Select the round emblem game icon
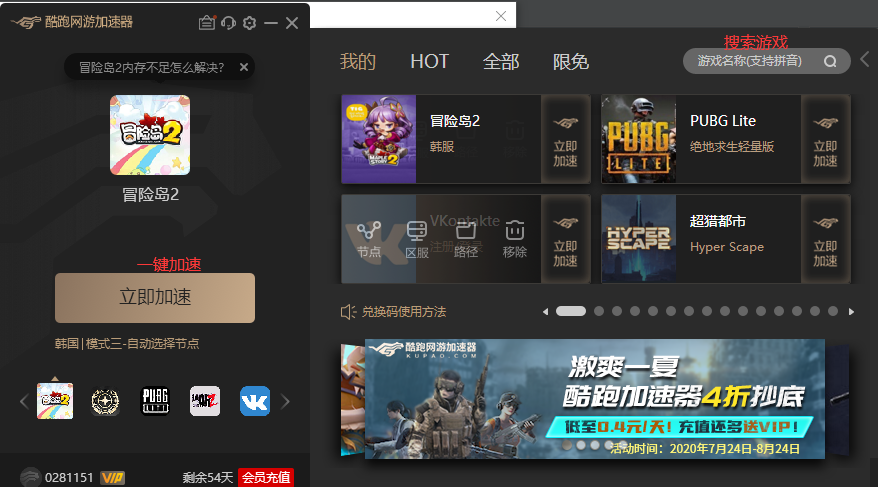Screen dimensions: 878x487 pos(105,401)
